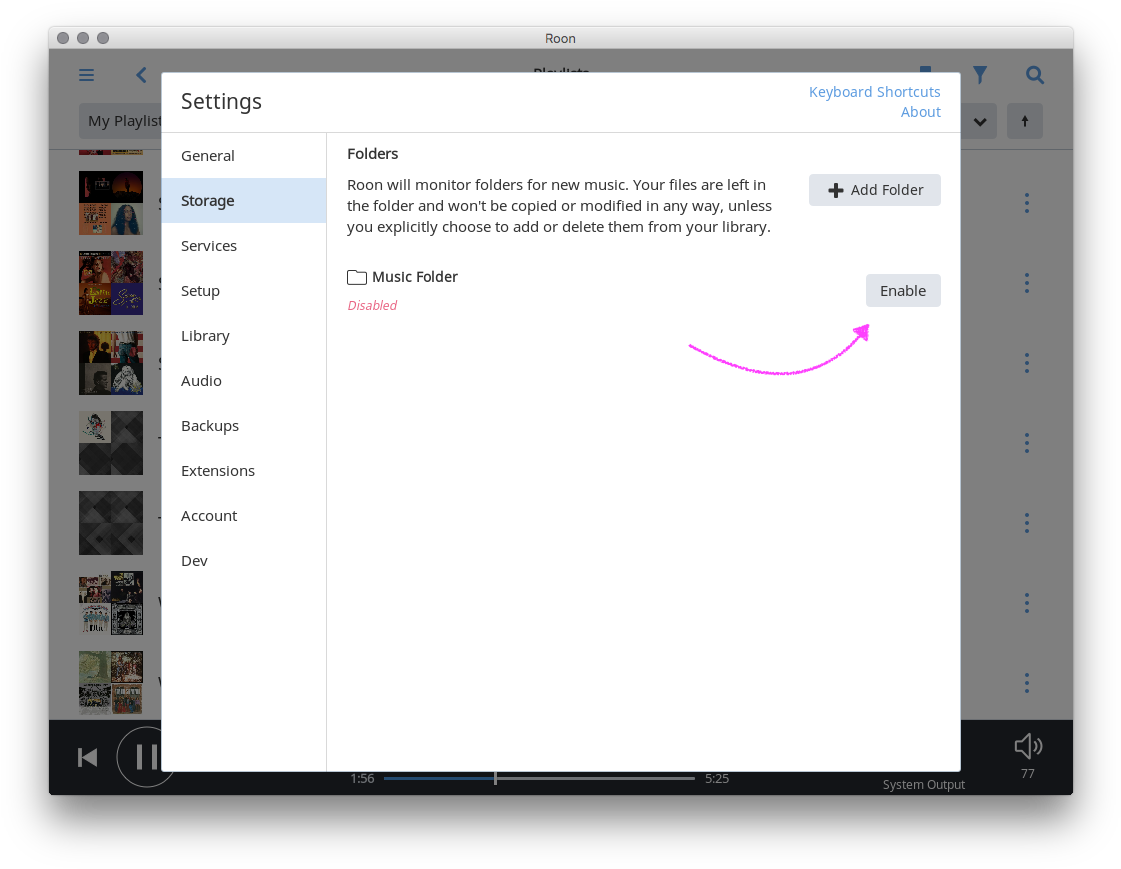Open three-dot menu beside Latin Jazz playlist
1121x869 pixels.
coord(1027,283)
